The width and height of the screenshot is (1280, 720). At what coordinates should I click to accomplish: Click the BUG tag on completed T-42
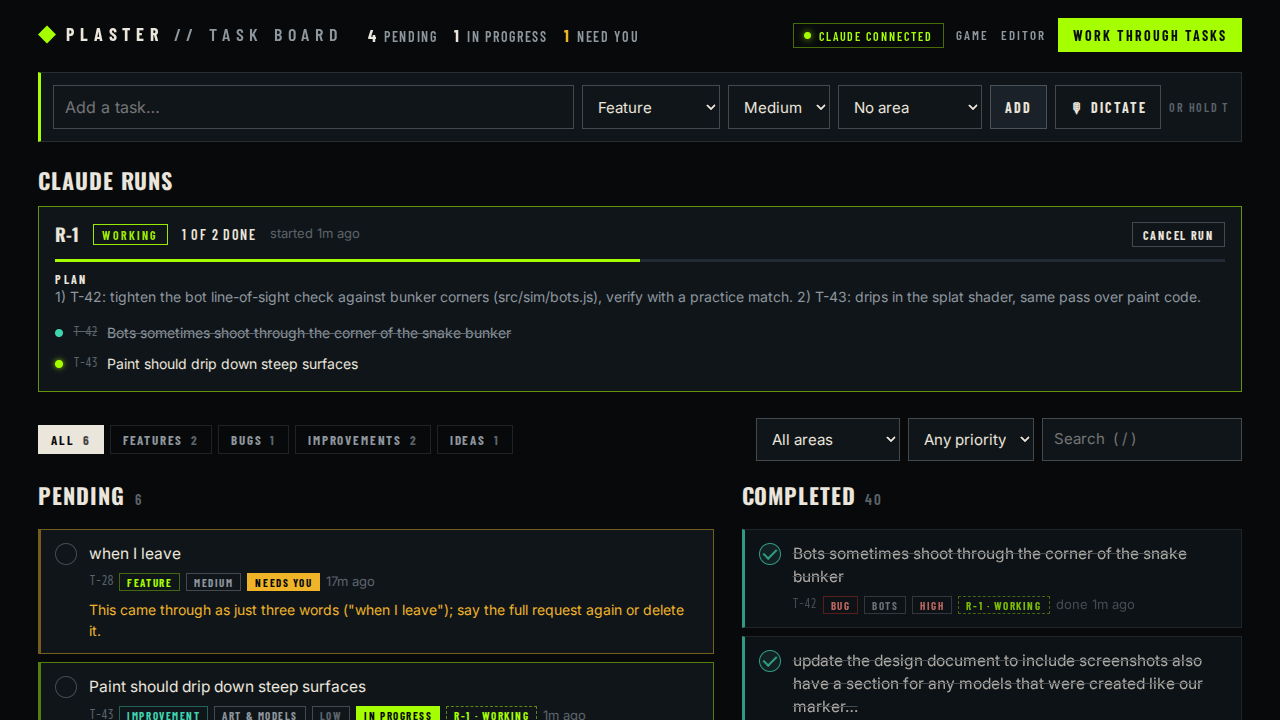coord(840,605)
